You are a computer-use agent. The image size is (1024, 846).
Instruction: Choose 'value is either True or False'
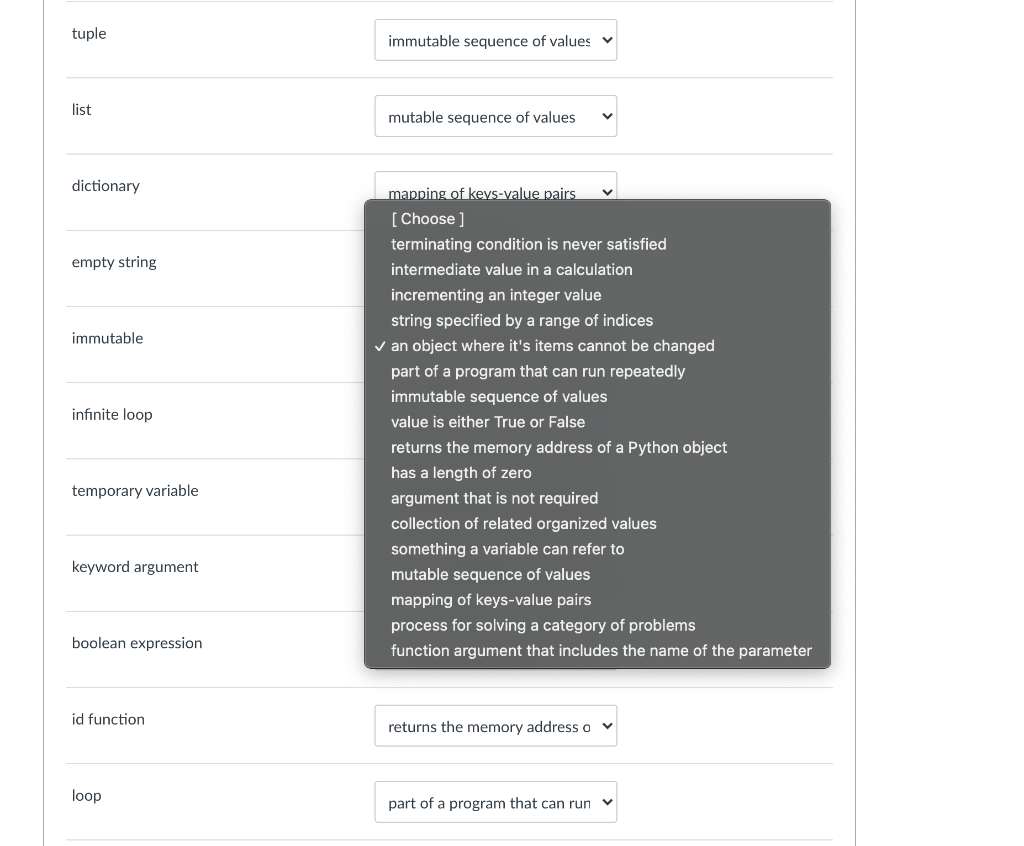(488, 422)
